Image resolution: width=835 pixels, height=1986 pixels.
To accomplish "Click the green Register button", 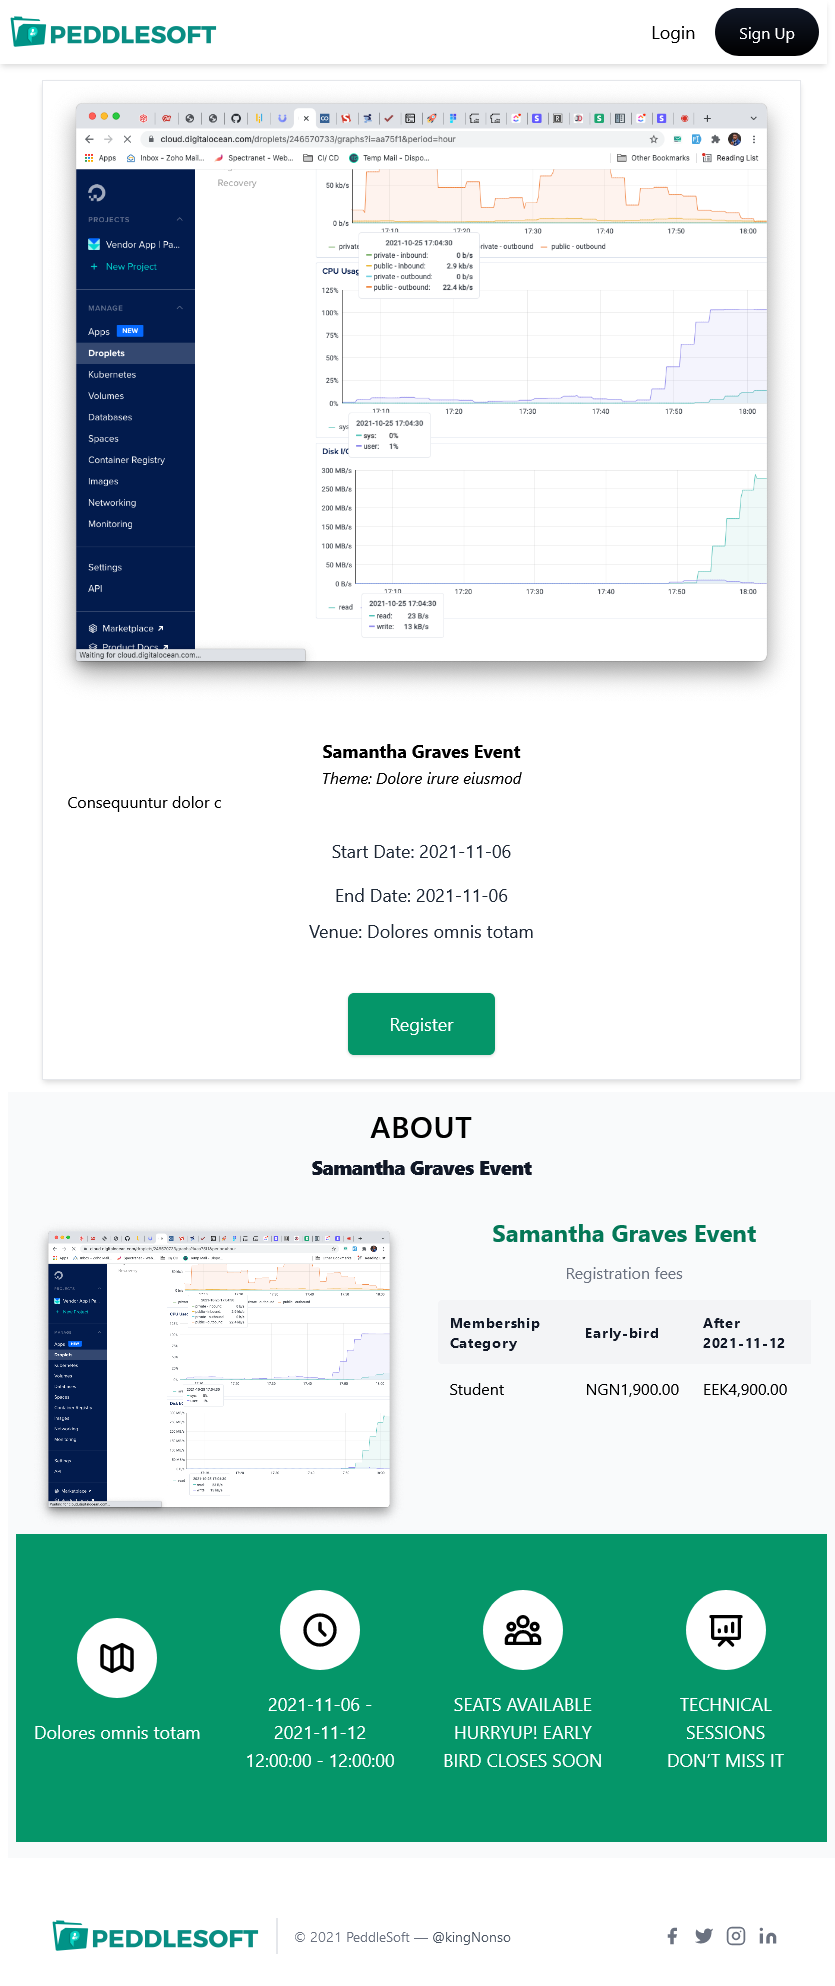I will coord(421,1024).
